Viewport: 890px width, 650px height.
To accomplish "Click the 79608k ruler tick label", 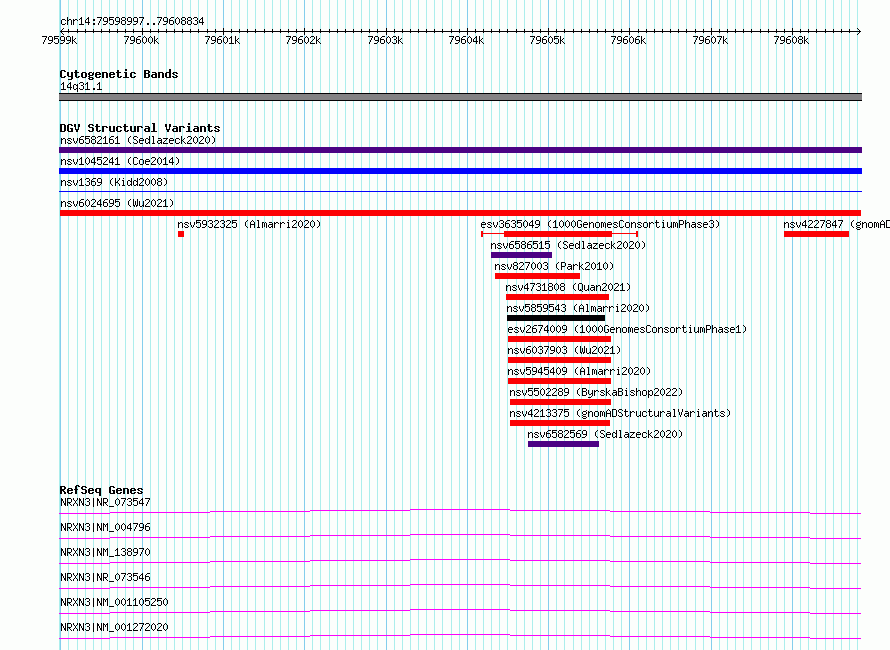I will coord(791,40).
